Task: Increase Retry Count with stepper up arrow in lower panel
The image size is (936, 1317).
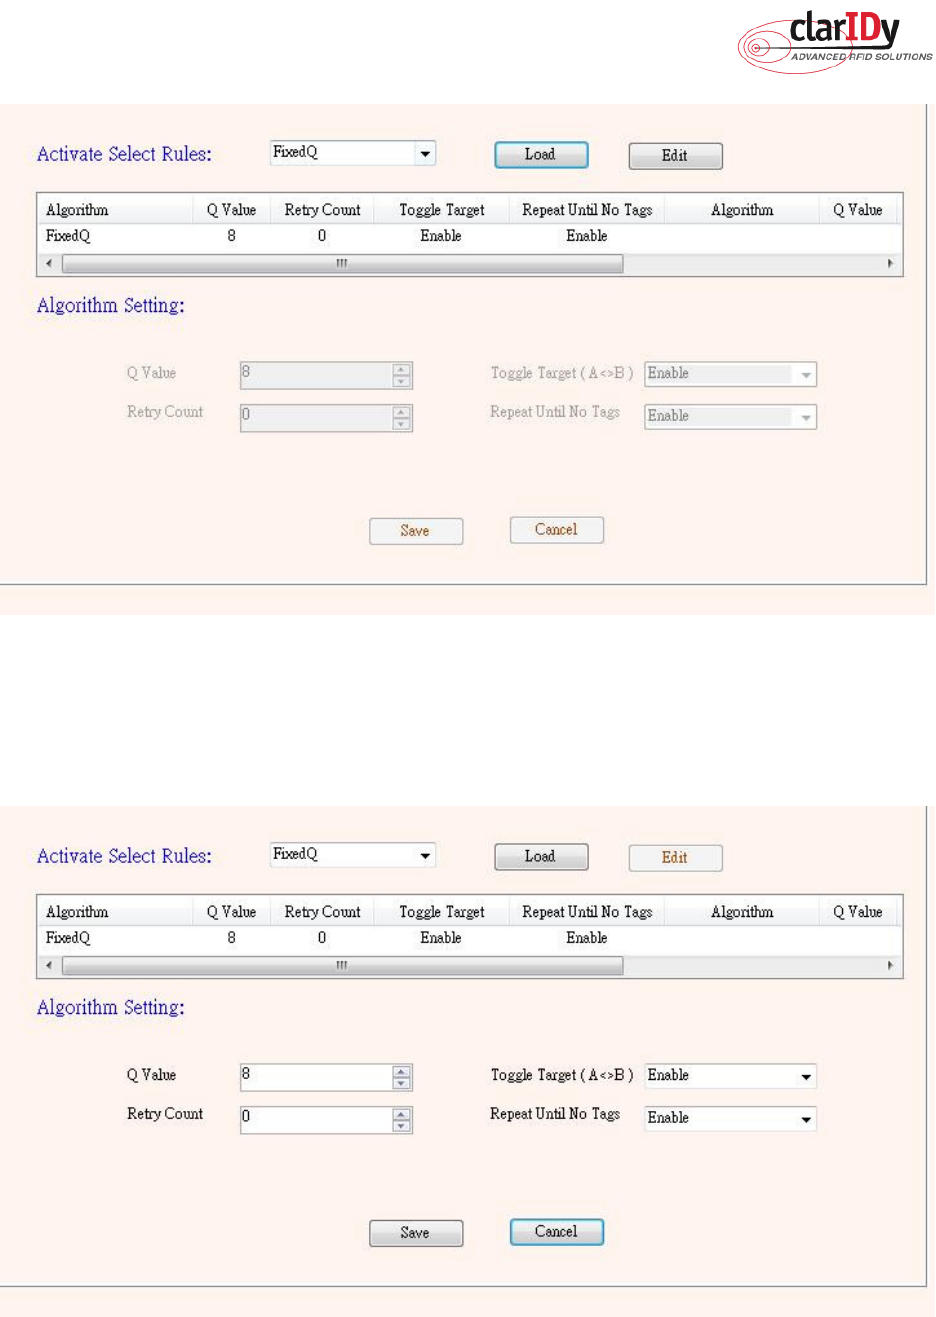Action: point(402,1113)
